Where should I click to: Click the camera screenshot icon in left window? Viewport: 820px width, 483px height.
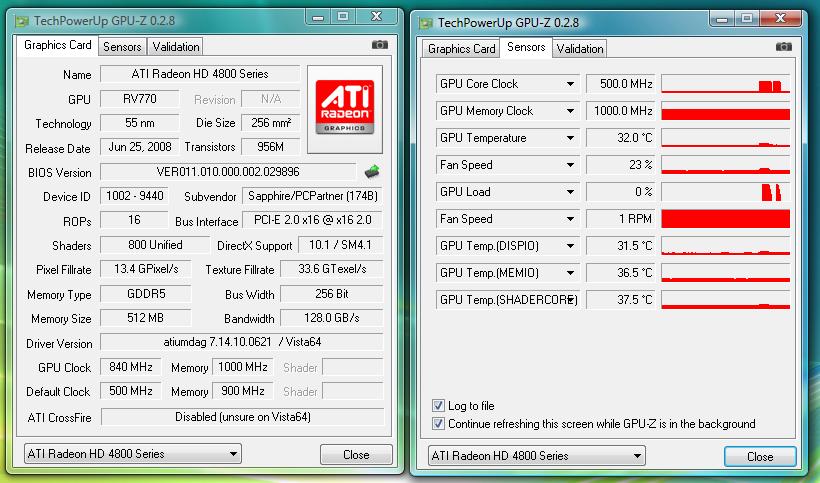[x=380, y=45]
